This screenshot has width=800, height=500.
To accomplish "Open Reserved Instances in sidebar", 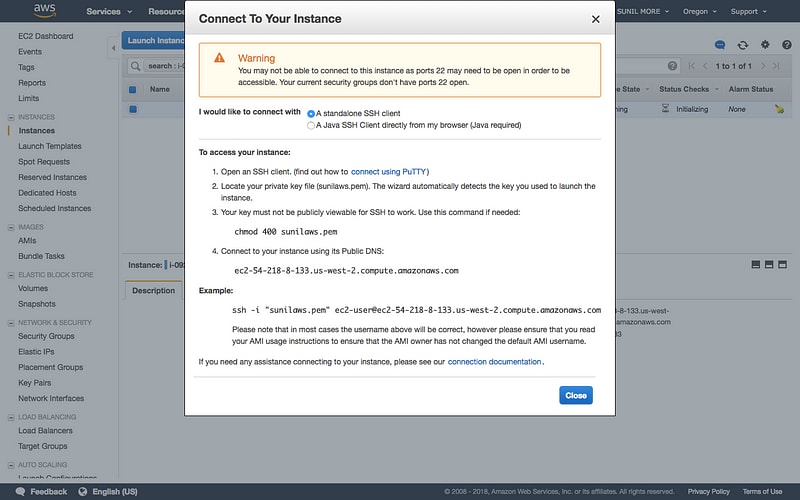I will coord(52,177).
